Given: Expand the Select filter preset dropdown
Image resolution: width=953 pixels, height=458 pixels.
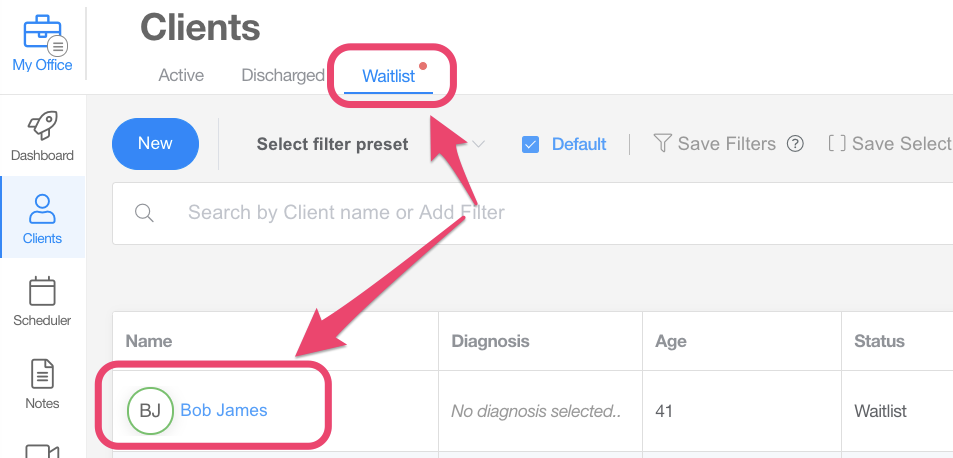Looking at the screenshot, I should click(478, 144).
